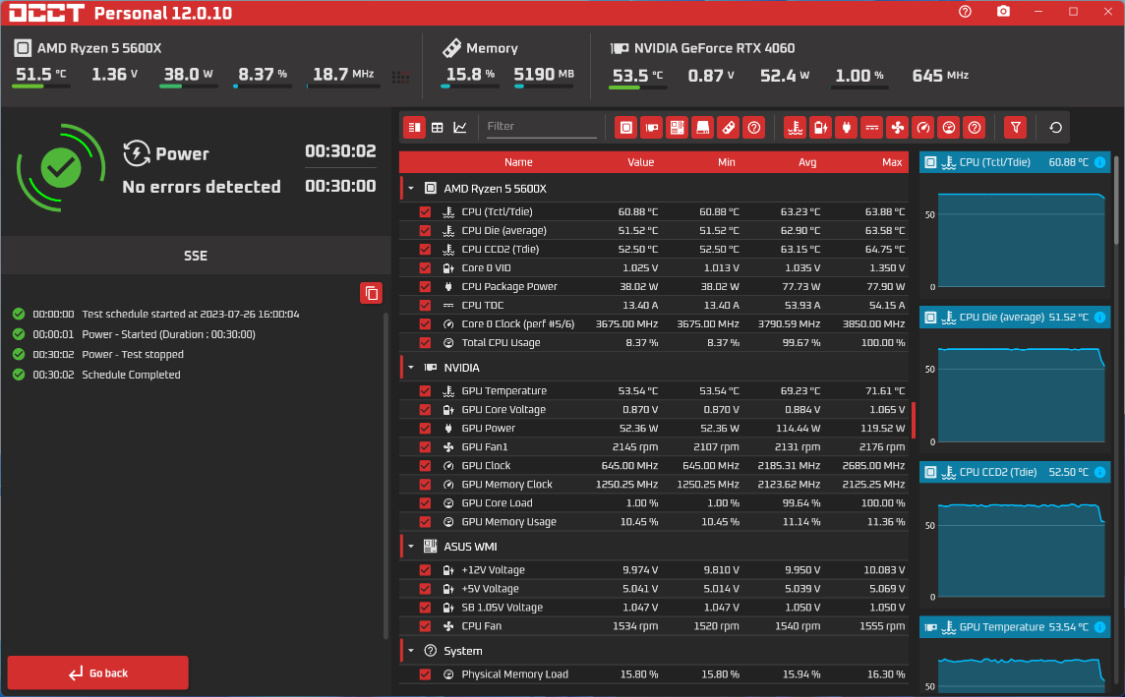
Task: Click the Memory 15.8 % usage bar
Action: click(x=469, y=86)
